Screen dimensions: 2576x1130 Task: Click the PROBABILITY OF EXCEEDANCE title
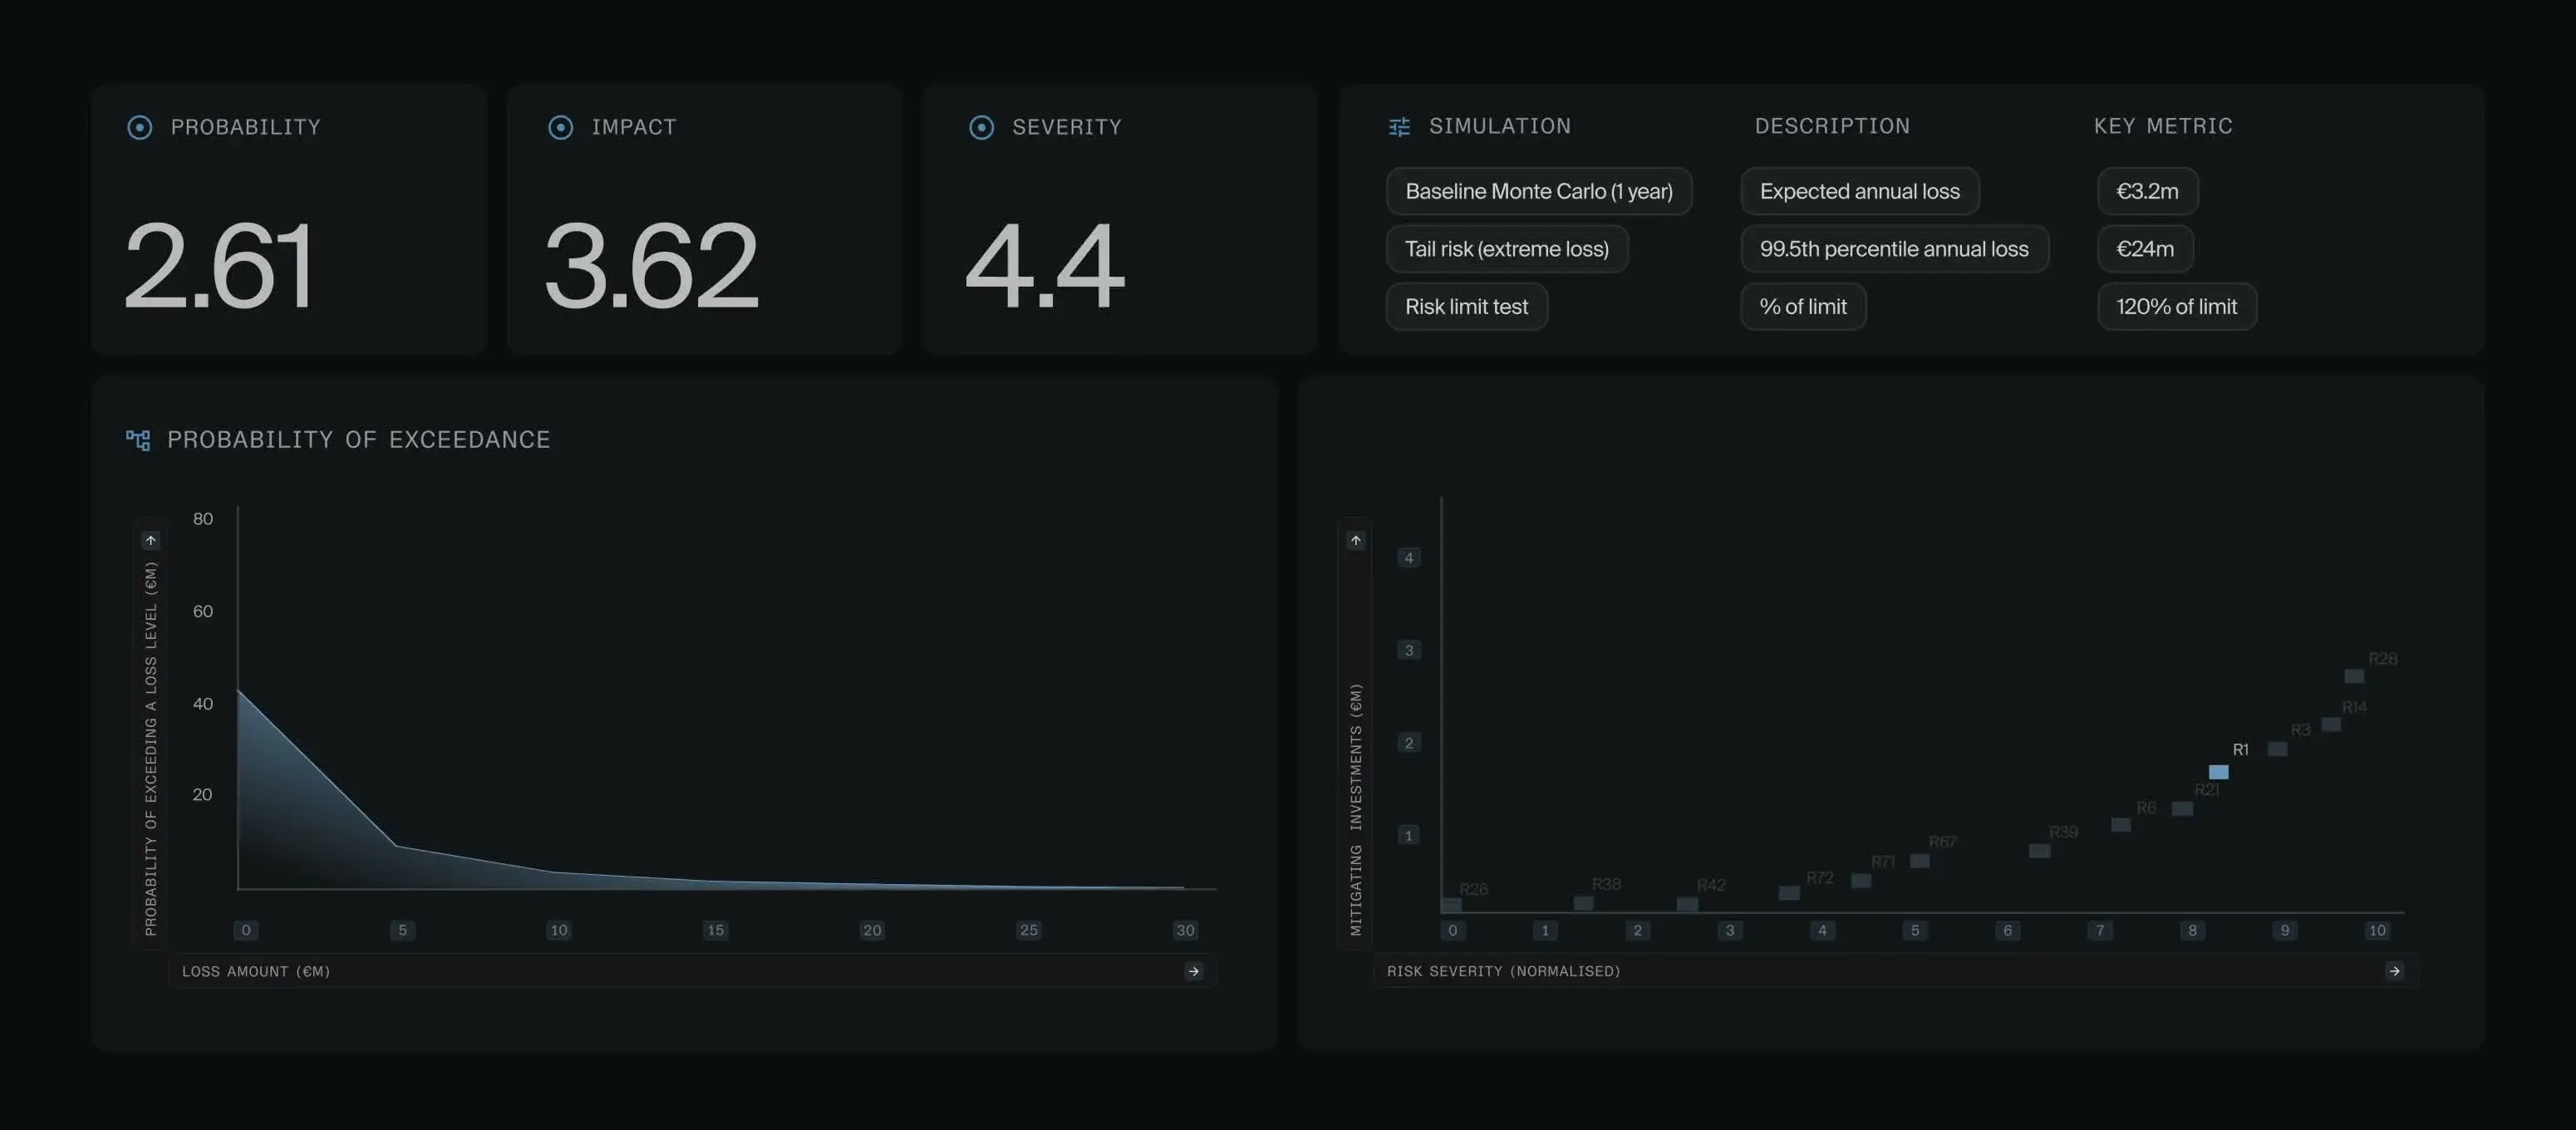point(358,440)
